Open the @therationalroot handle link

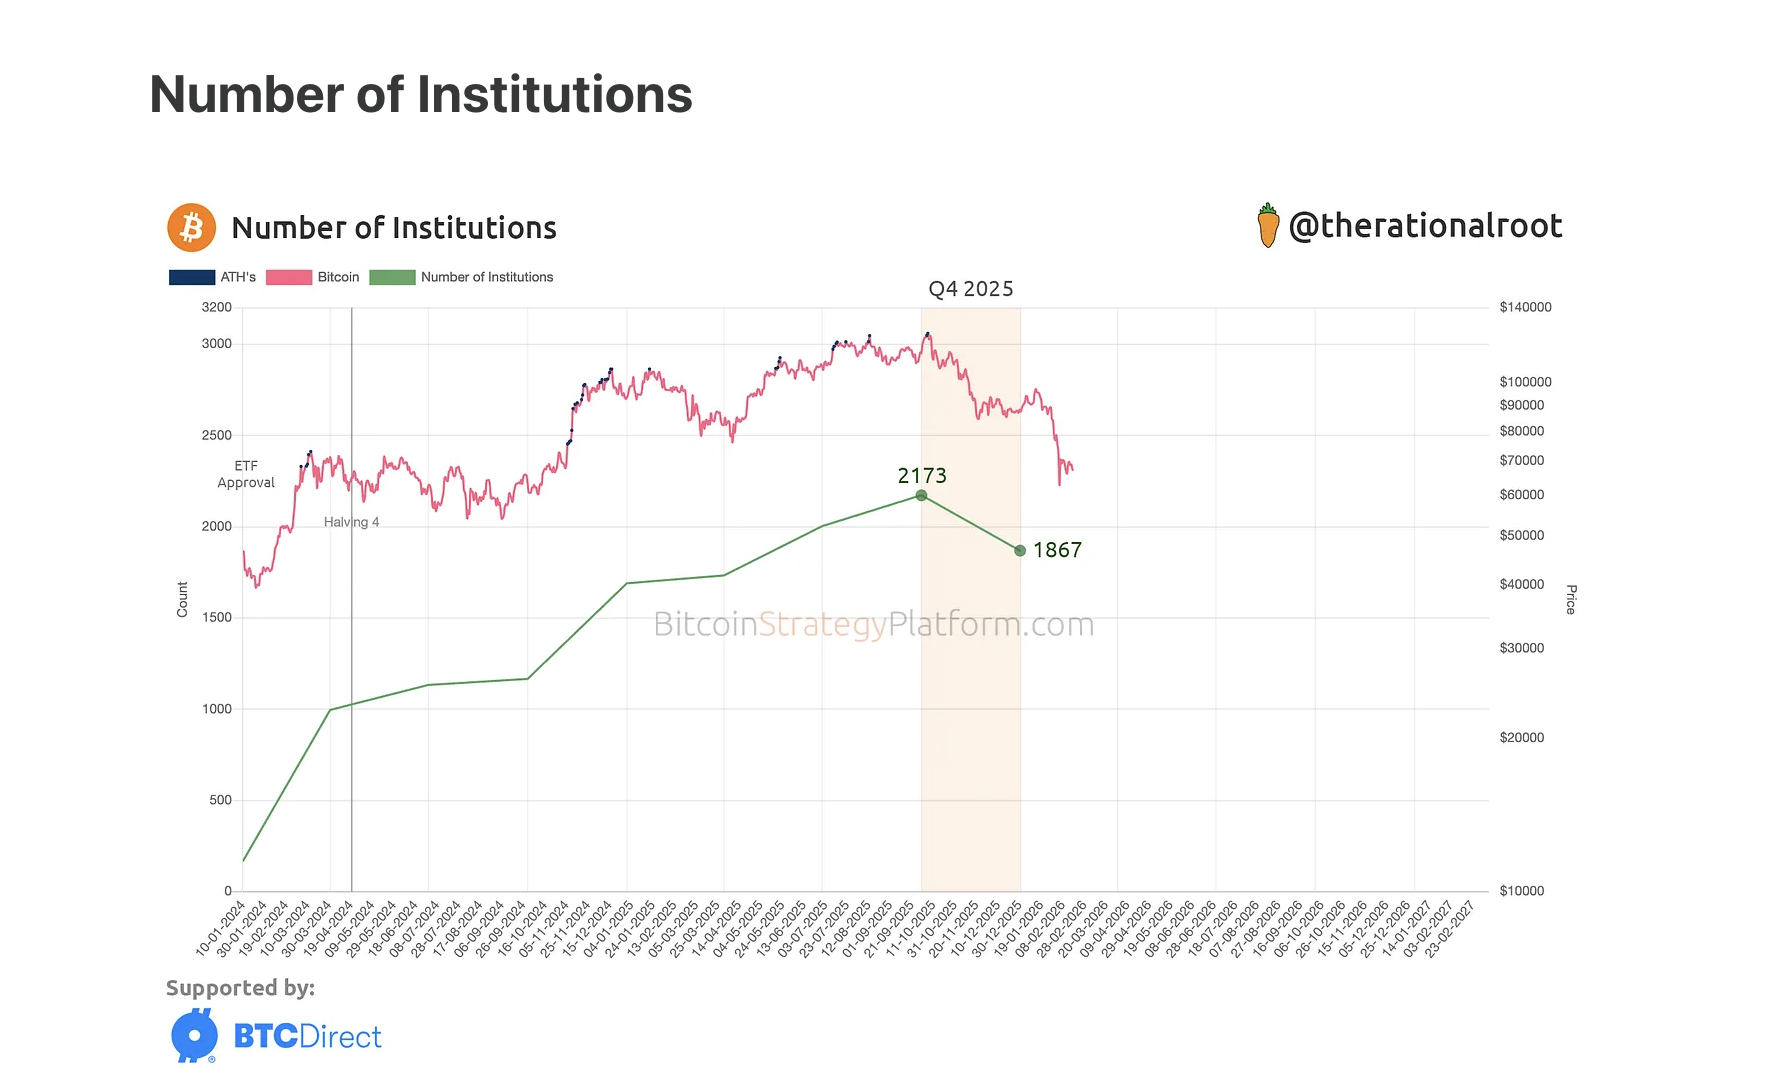click(x=1425, y=226)
